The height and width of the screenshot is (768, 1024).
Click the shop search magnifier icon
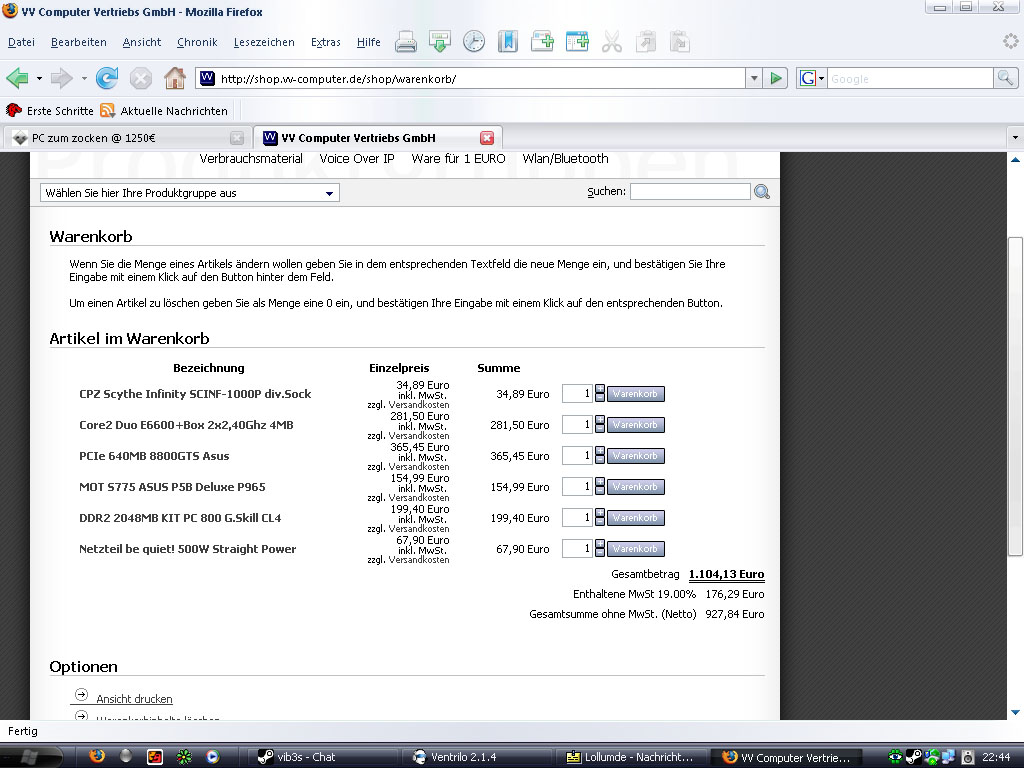(x=761, y=192)
